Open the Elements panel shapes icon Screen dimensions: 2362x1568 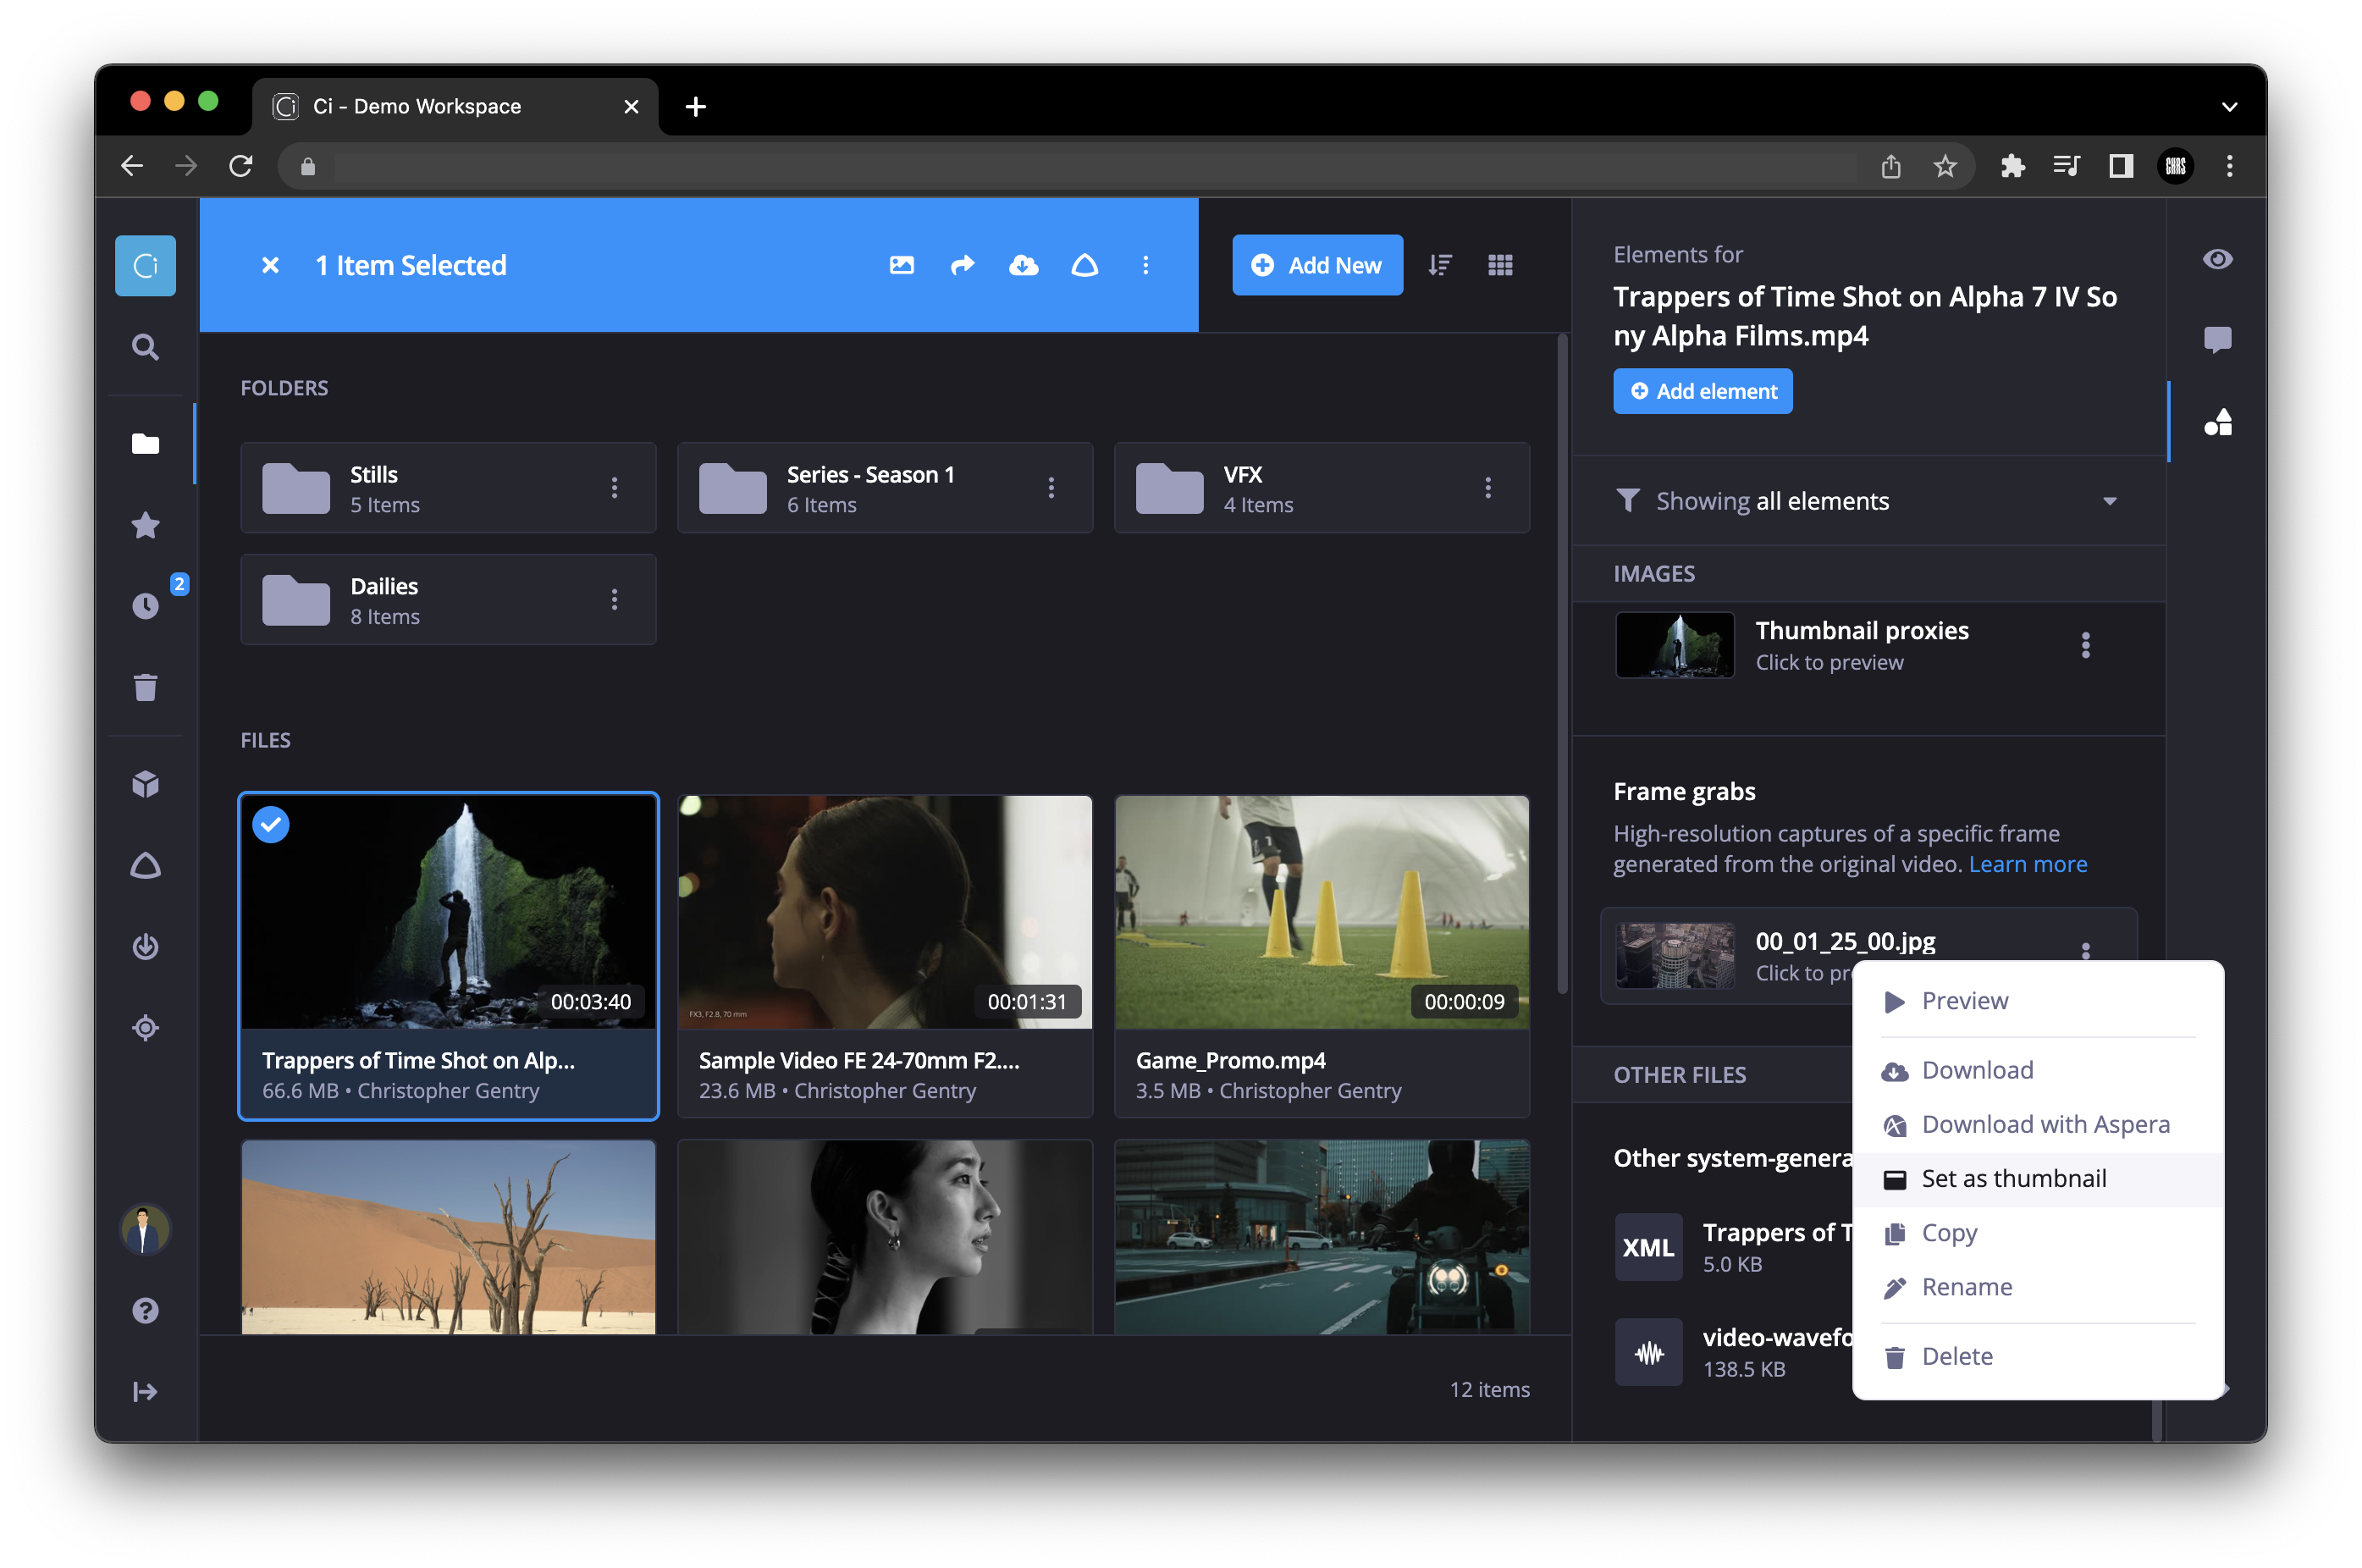coord(2217,422)
